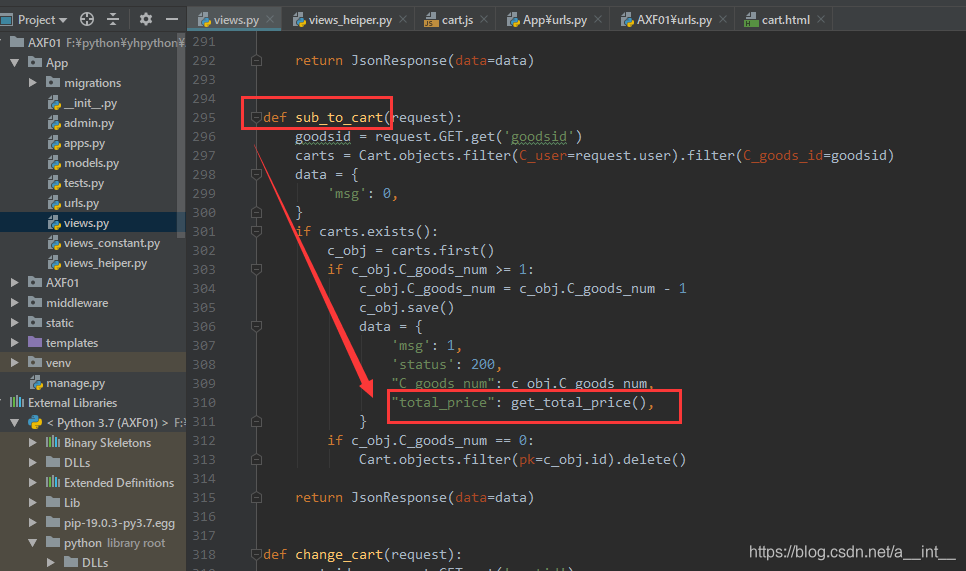Fold the if carts.exists() block
Image resolution: width=966 pixels, height=571 pixels.
click(x=256, y=231)
